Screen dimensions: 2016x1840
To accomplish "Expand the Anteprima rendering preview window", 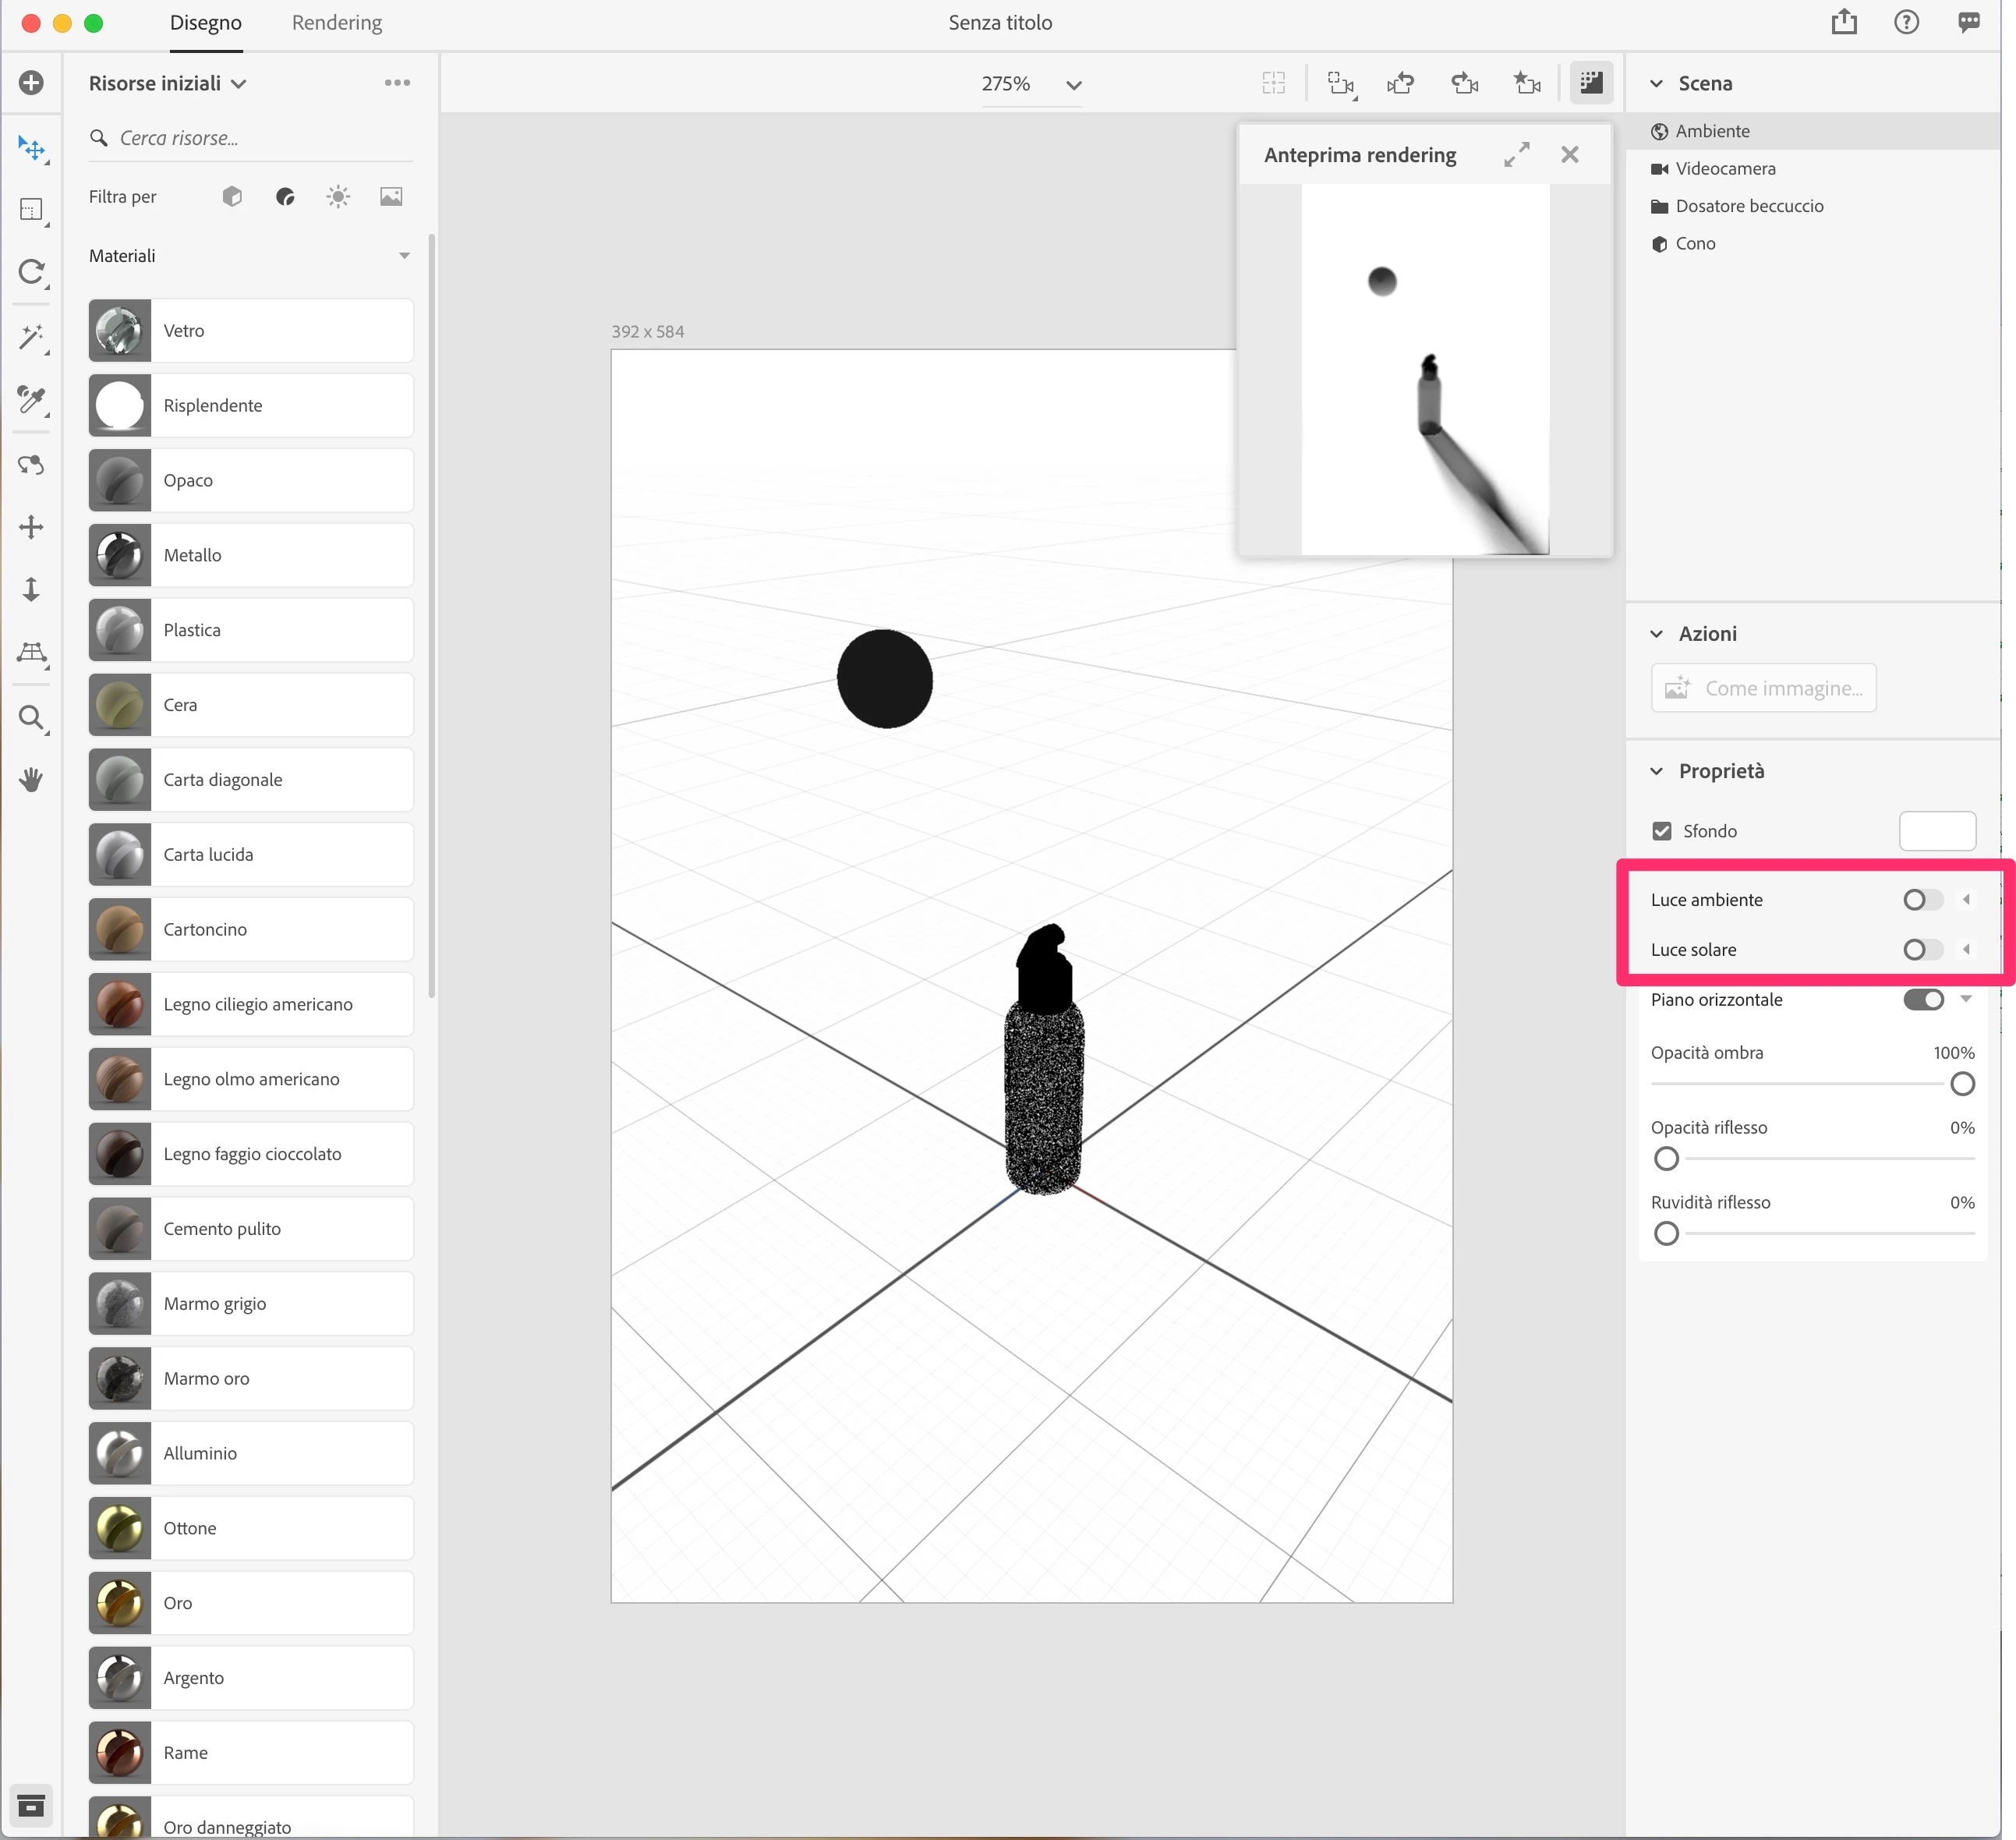I will pyautogui.click(x=1516, y=155).
